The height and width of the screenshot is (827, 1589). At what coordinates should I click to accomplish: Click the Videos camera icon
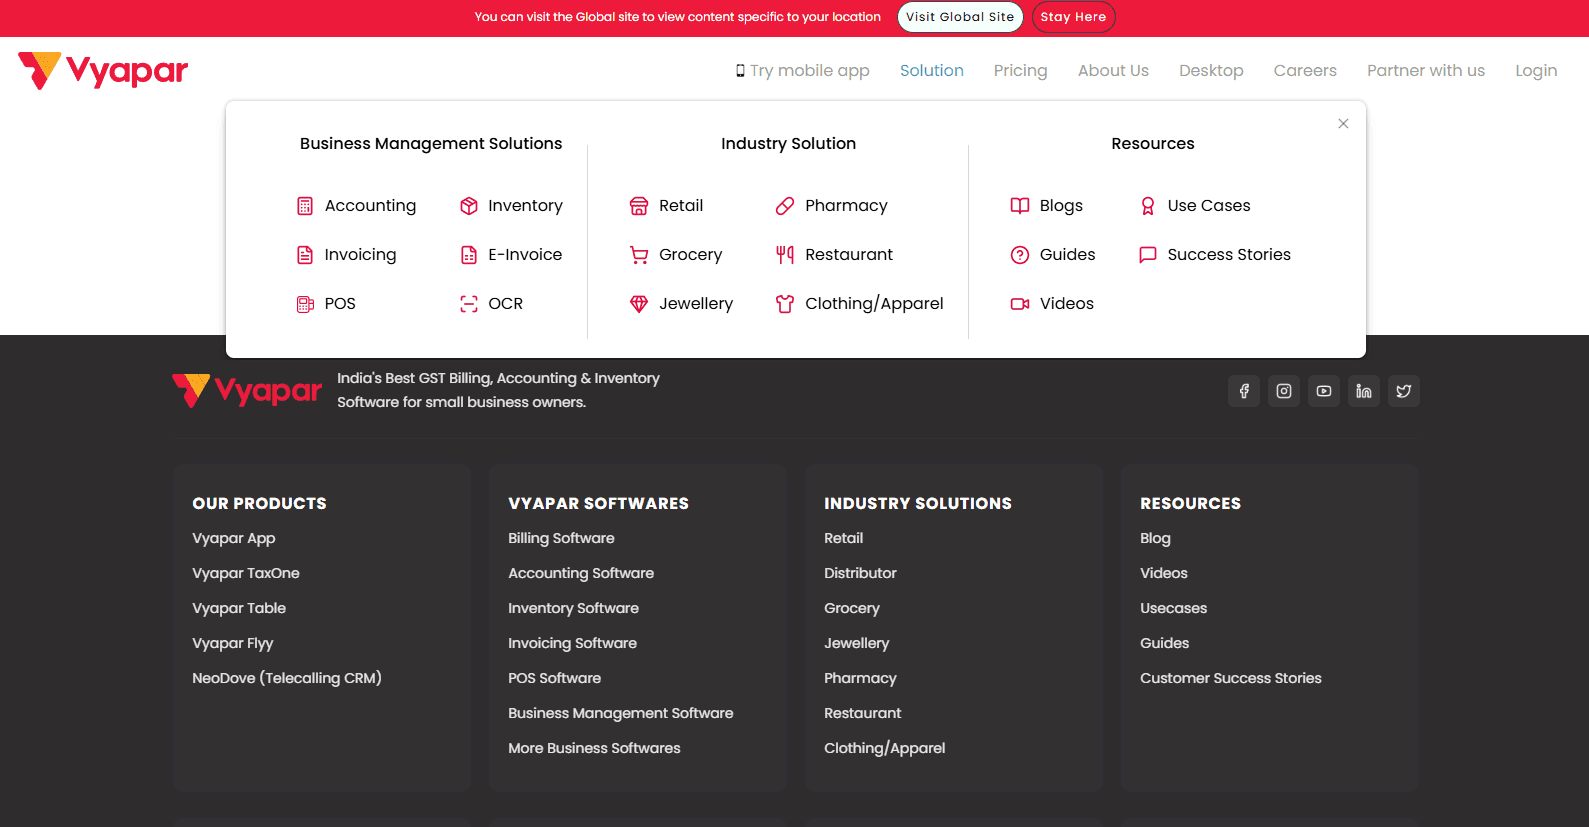[1020, 304]
